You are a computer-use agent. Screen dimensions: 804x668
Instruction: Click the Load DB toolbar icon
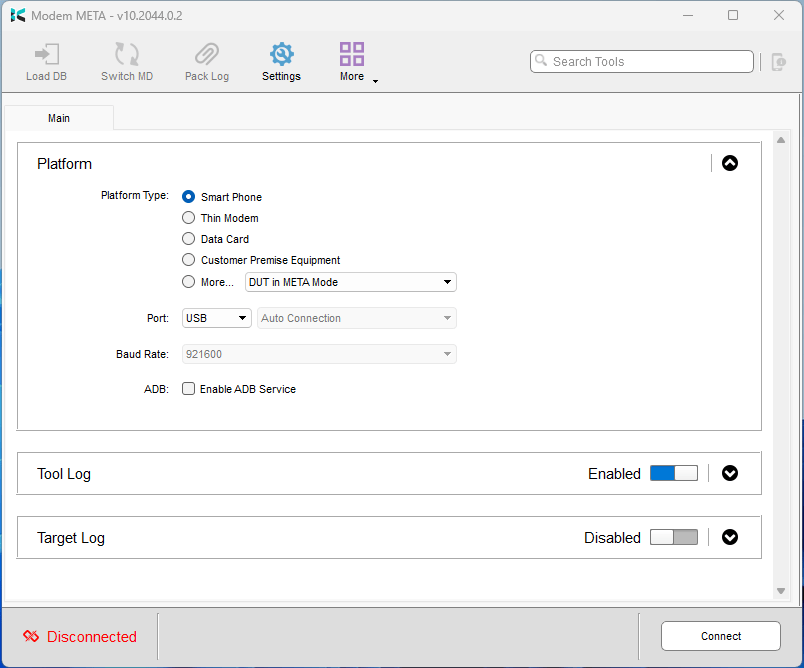pyautogui.click(x=46, y=60)
